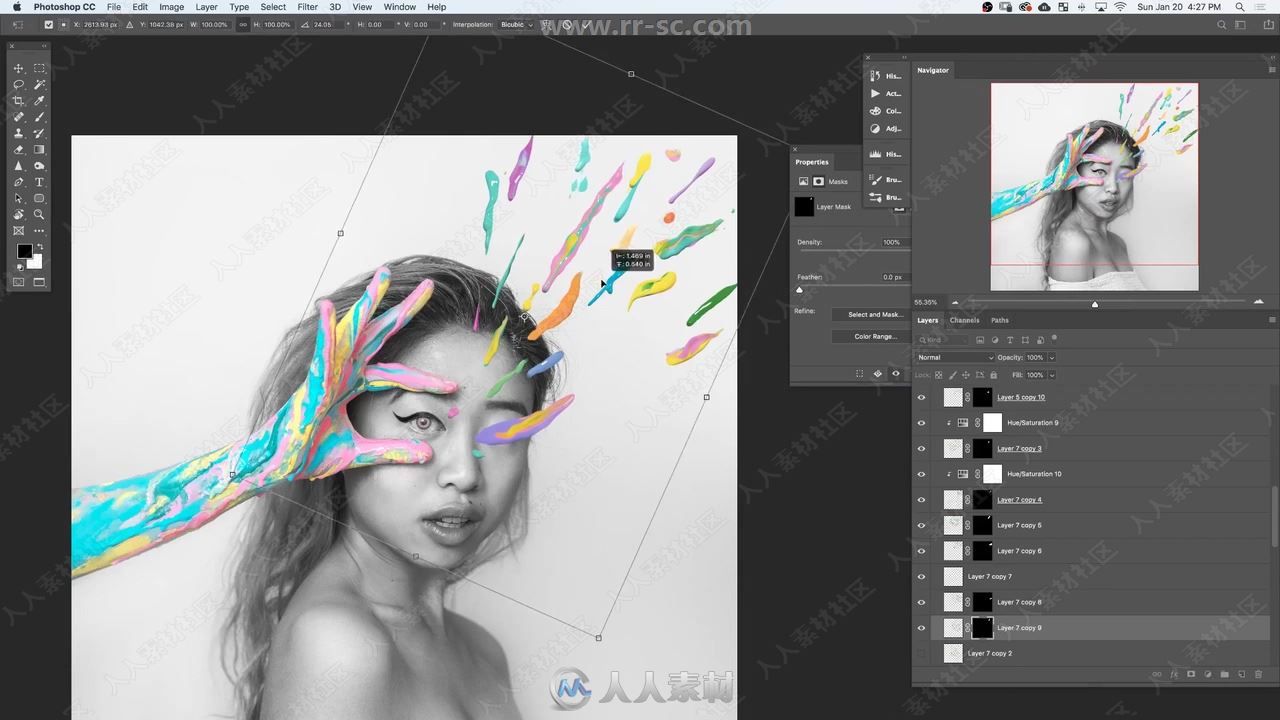This screenshot has width=1280, height=720.
Task: Select the Brush tool
Action: (x=40, y=117)
